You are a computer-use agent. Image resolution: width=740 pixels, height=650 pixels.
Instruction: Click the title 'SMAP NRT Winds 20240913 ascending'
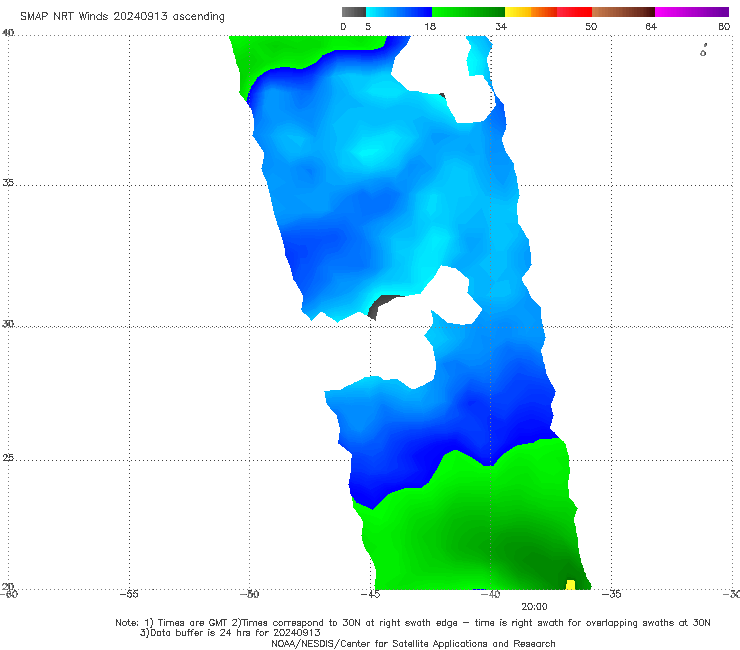tap(122, 16)
